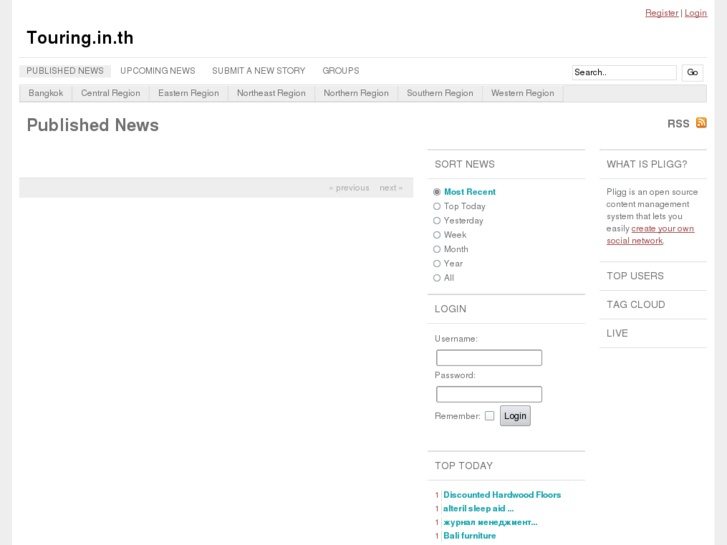Open the Northeast Region category
Image resolution: width=727 pixels, height=545 pixels.
(271, 93)
